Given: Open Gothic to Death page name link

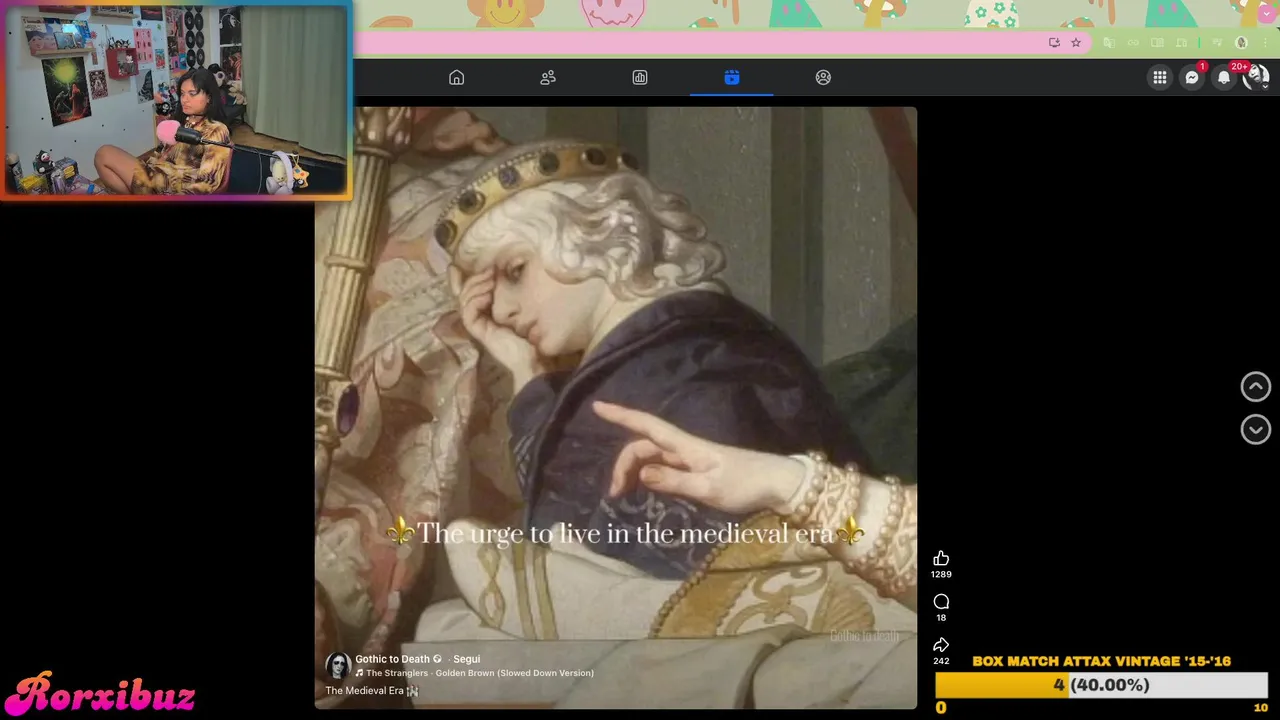Looking at the screenshot, I should coord(393,659).
